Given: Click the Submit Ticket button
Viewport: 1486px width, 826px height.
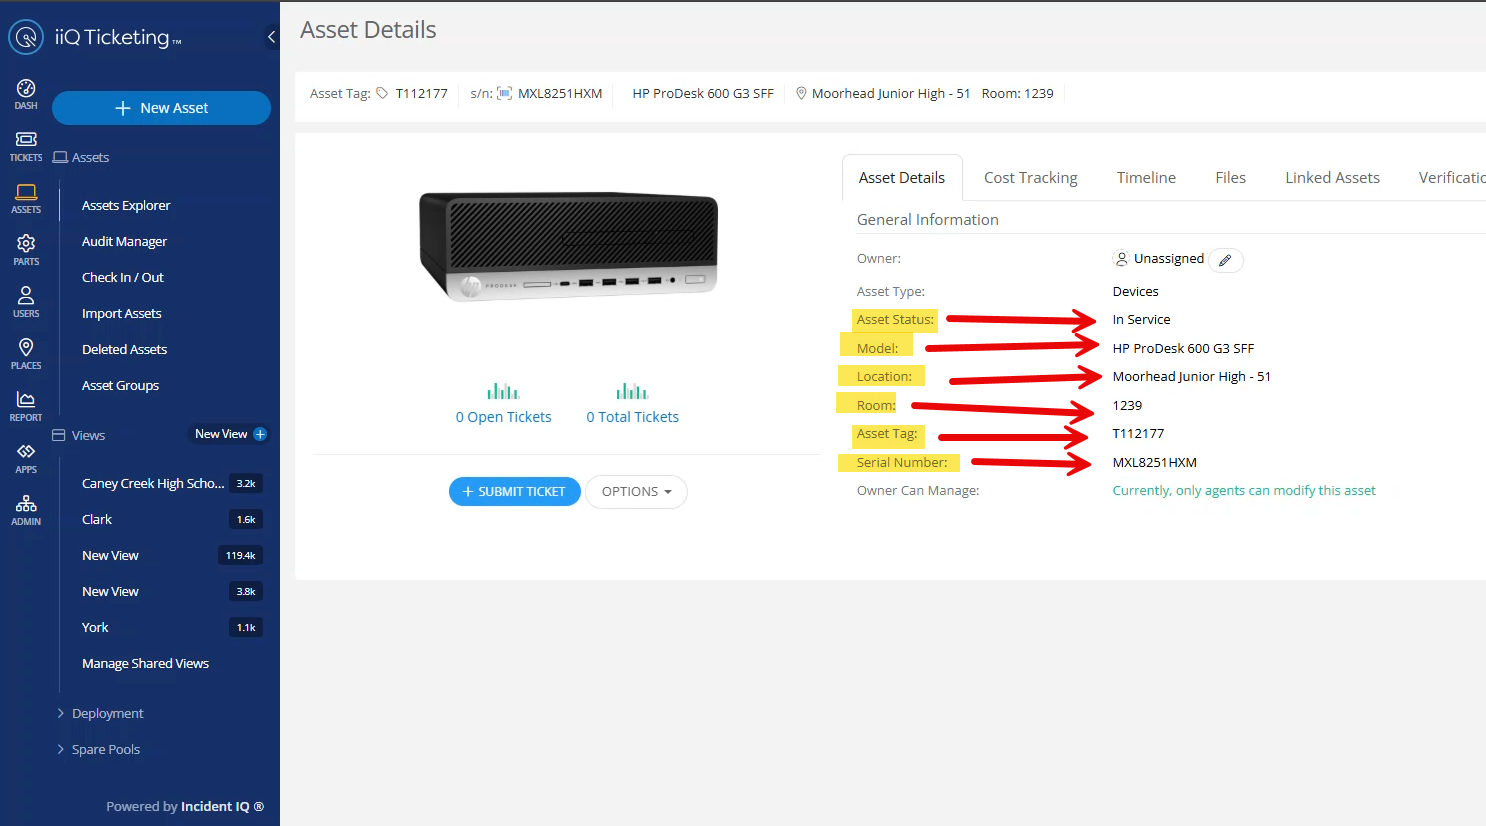Looking at the screenshot, I should pyautogui.click(x=514, y=491).
